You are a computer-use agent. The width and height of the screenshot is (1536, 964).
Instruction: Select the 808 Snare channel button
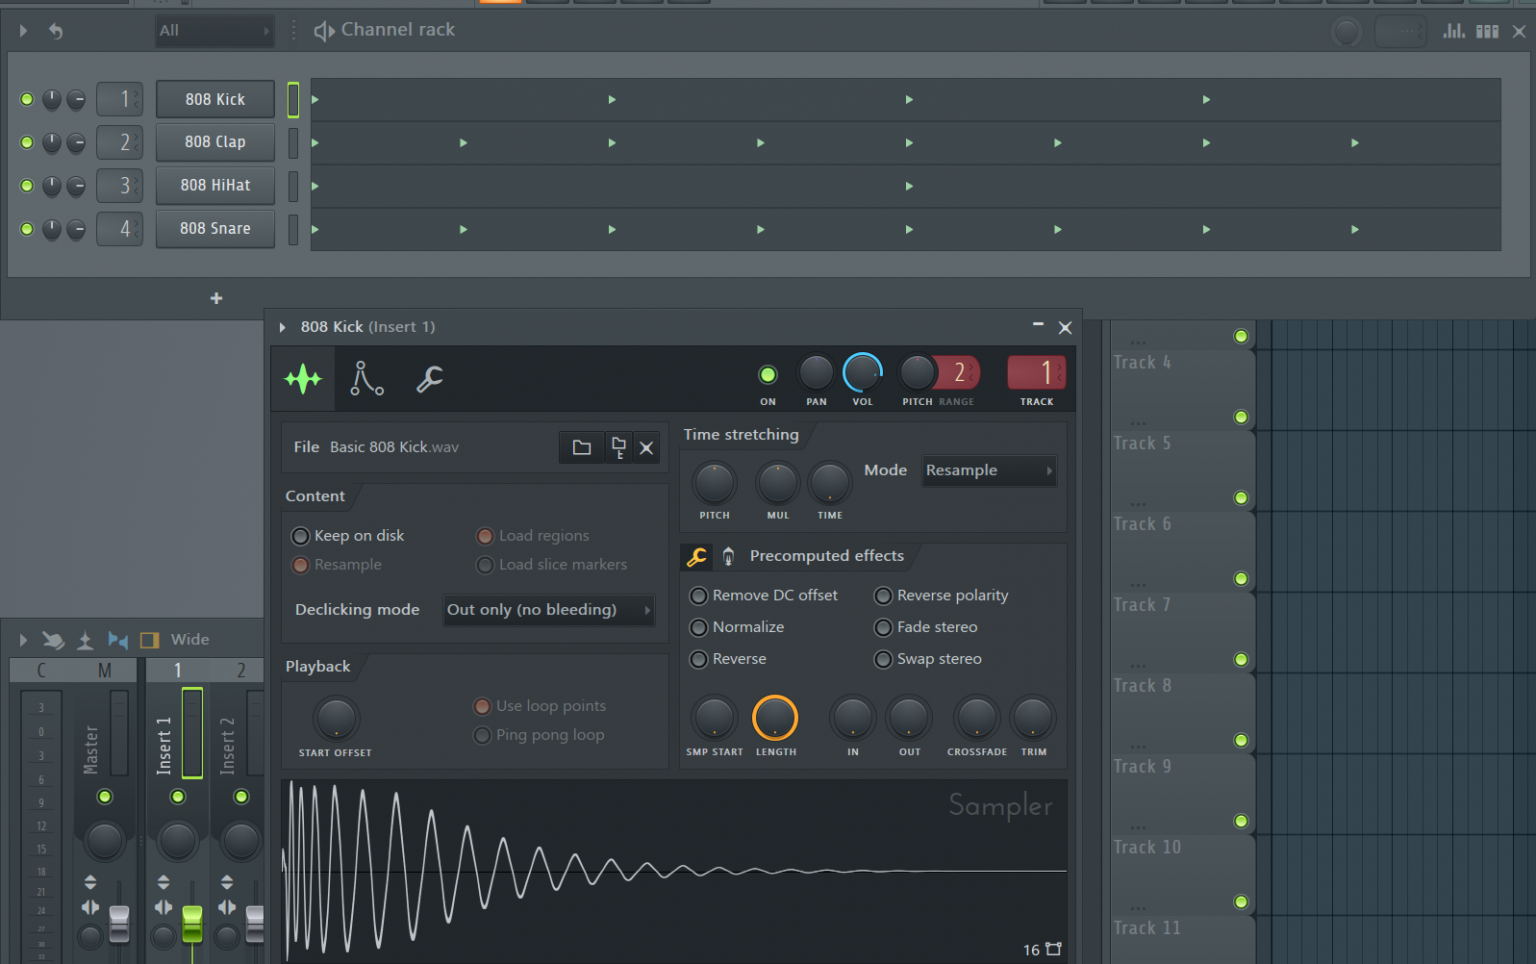[x=214, y=228]
